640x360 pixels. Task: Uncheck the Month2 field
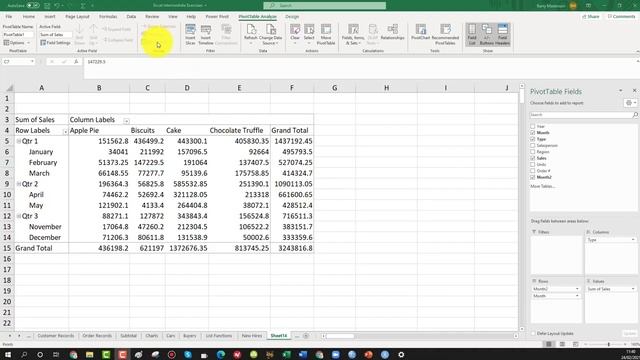coord(533,177)
